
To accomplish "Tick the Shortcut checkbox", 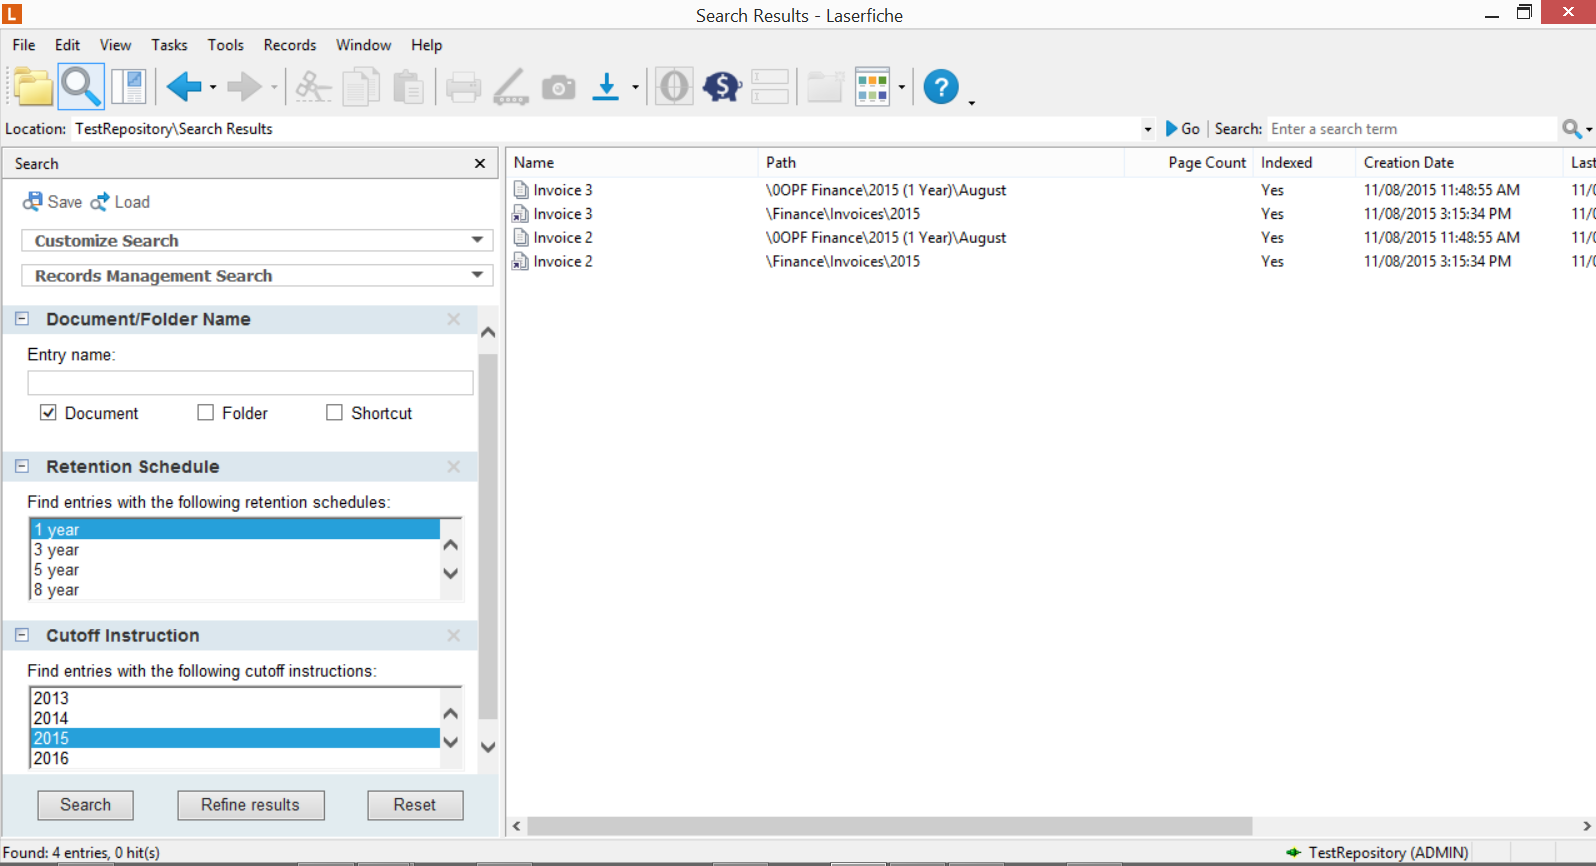I will coord(335,413).
